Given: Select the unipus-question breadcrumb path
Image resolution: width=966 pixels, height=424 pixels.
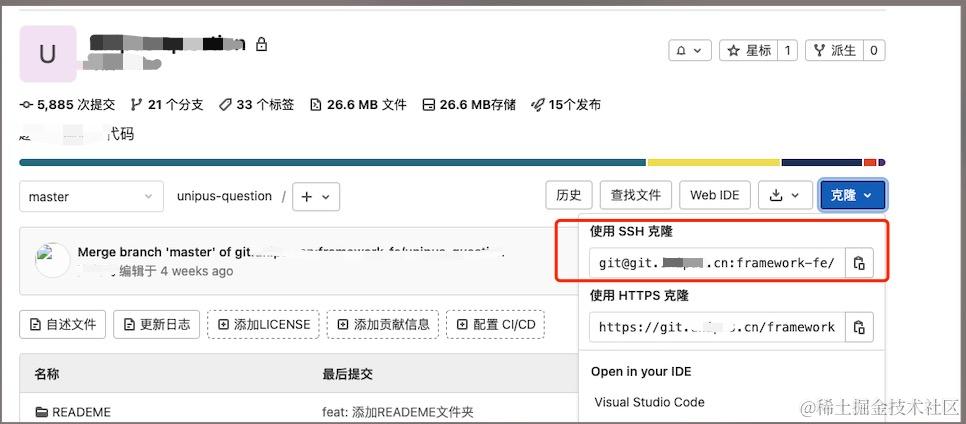Looking at the screenshot, I should [224, 196].
